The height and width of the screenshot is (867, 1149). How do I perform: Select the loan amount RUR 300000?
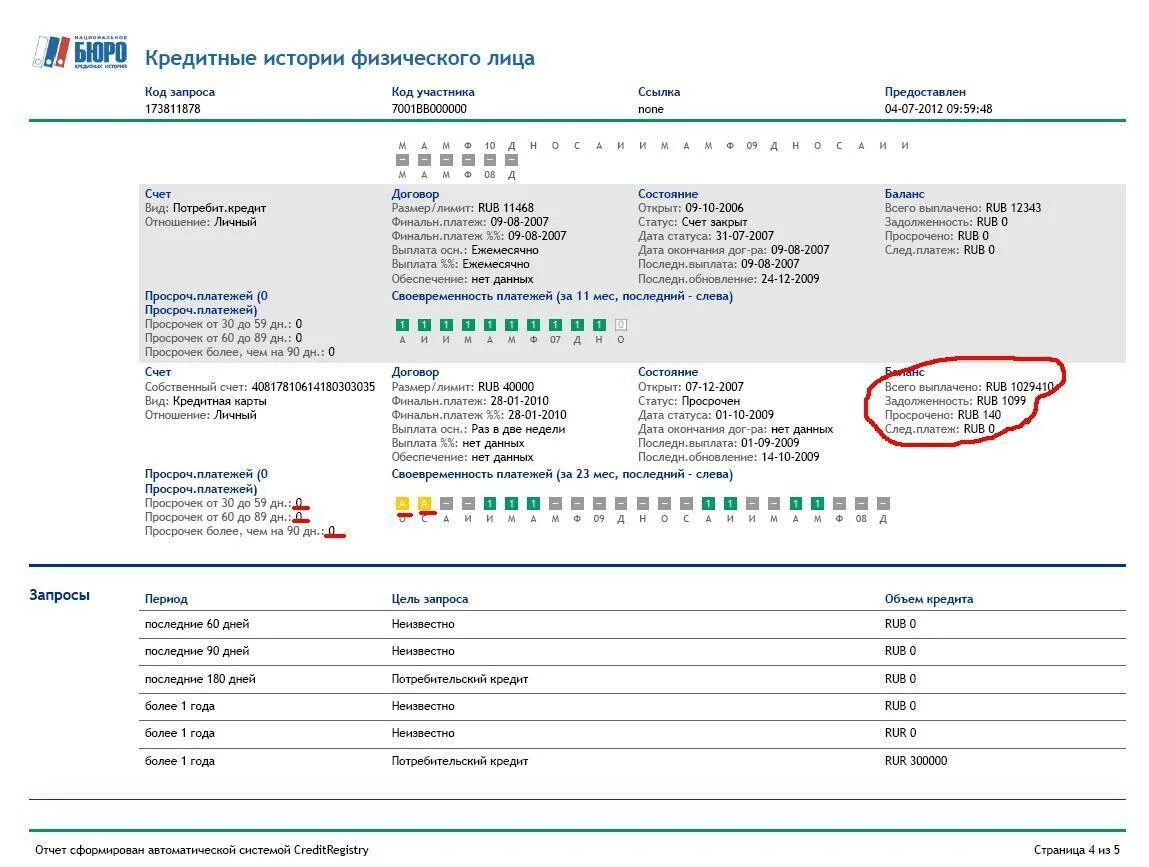[915, 761]
